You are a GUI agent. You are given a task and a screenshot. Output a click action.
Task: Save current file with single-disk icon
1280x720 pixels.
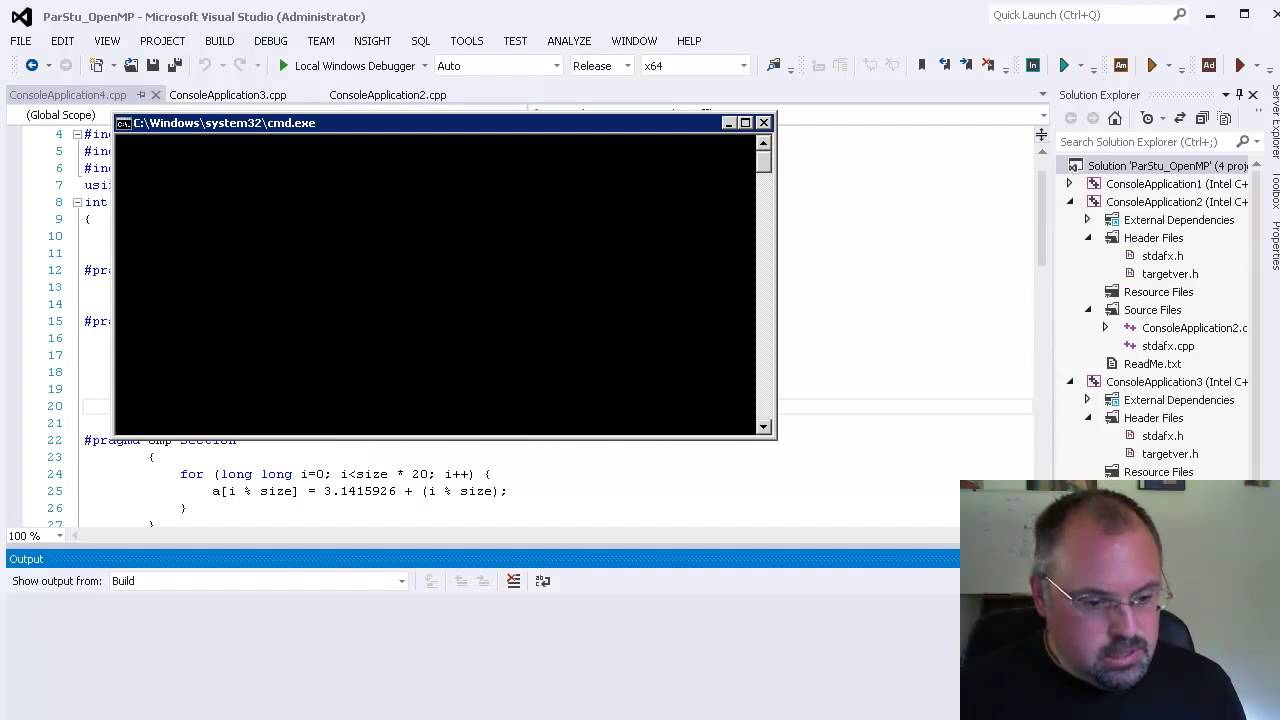click(153, 65)
